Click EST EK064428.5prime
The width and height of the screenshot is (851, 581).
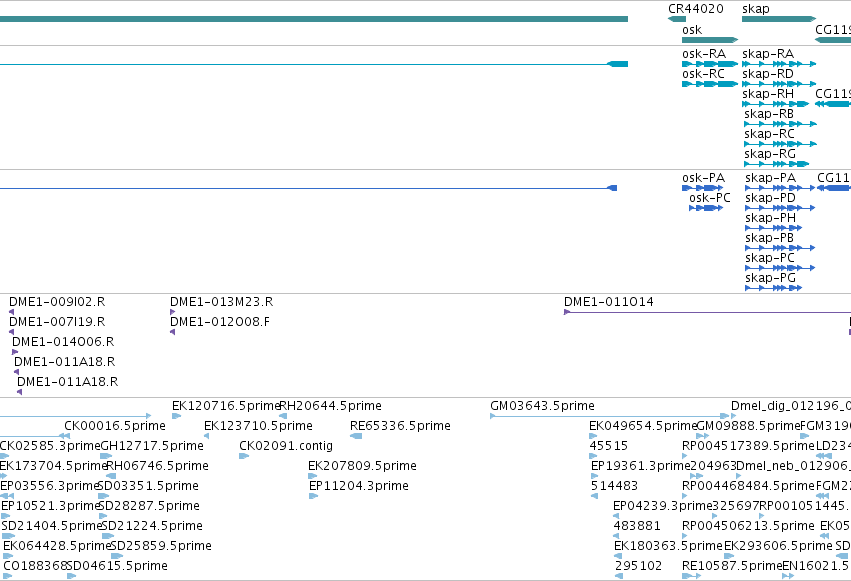click(8, 556)
